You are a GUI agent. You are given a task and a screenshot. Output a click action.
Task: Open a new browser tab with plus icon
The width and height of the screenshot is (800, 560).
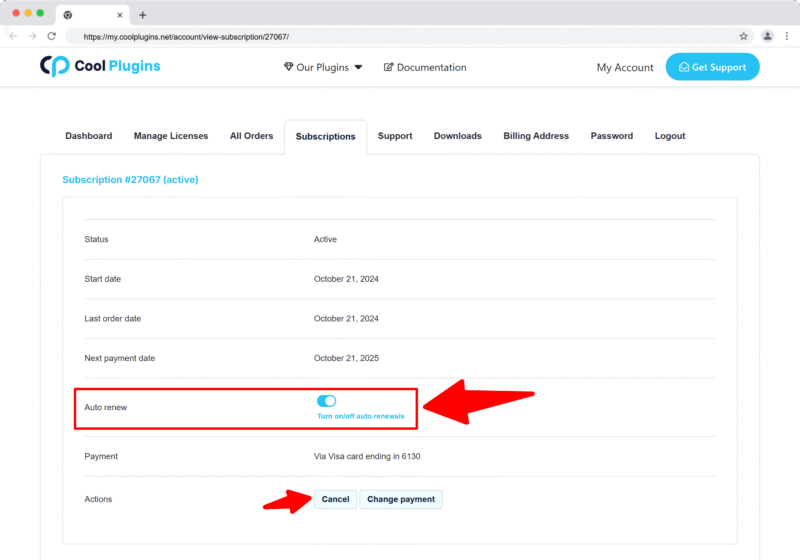(142, 15)
